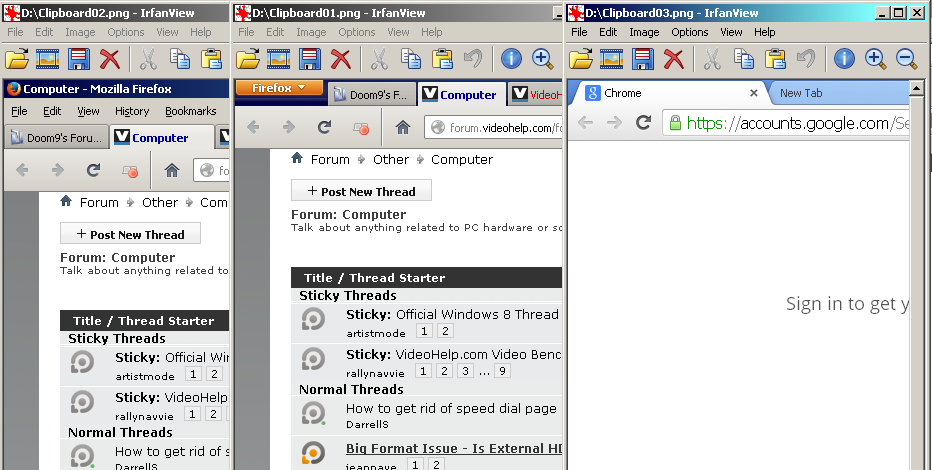
Task: Delete red X icon in Clipboard01 toolbar
Action: 341,59
